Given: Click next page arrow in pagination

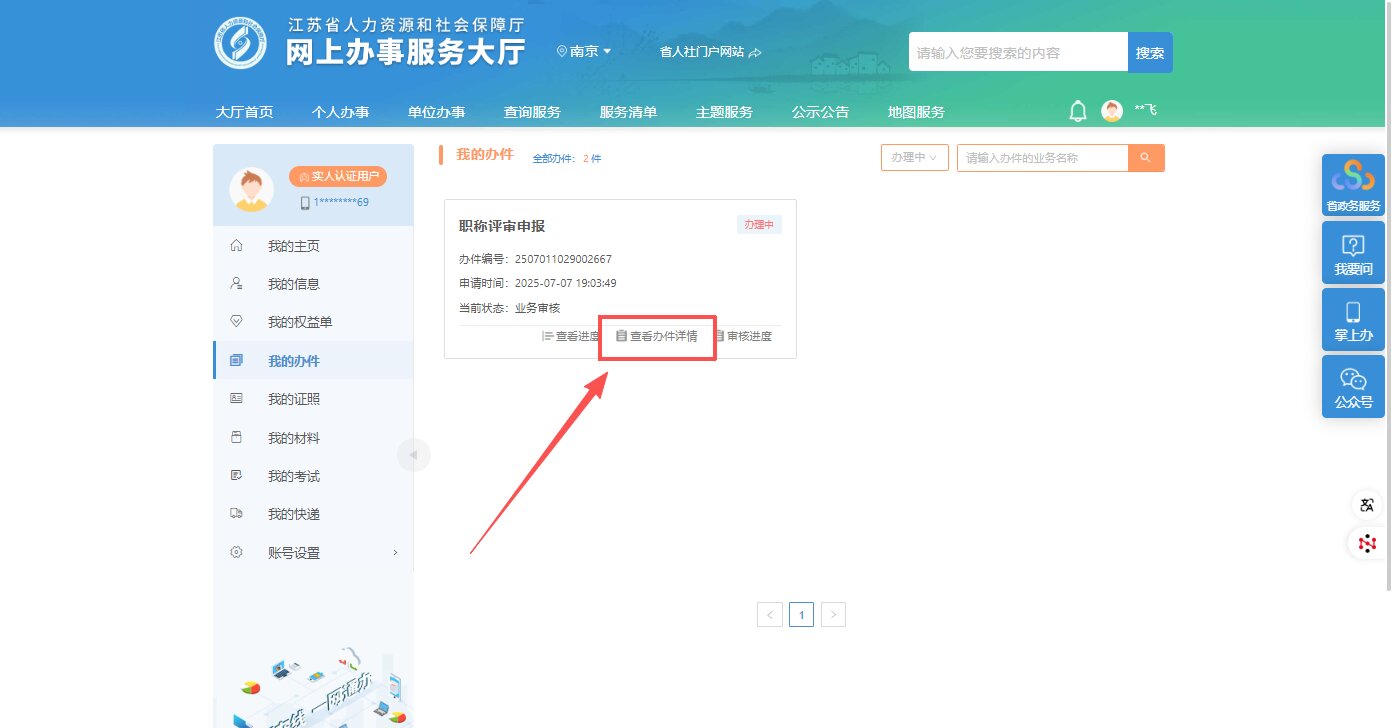Looking at the screenshot, I should pyautogui.click(x=833, y=614).
